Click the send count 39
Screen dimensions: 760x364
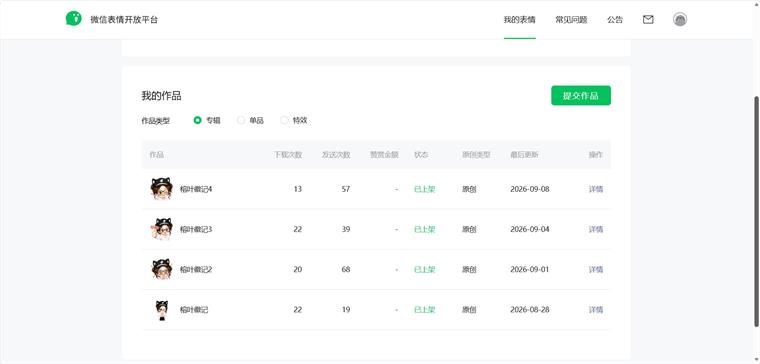(346, 229)
